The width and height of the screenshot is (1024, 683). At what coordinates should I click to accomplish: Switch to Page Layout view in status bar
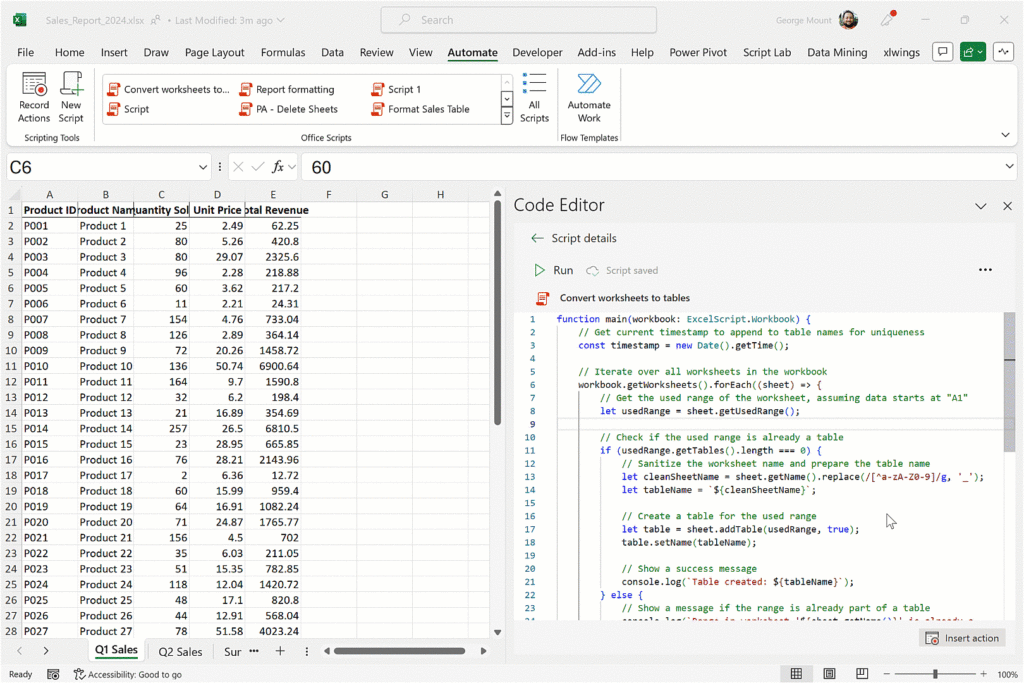[x=829, y=675]
